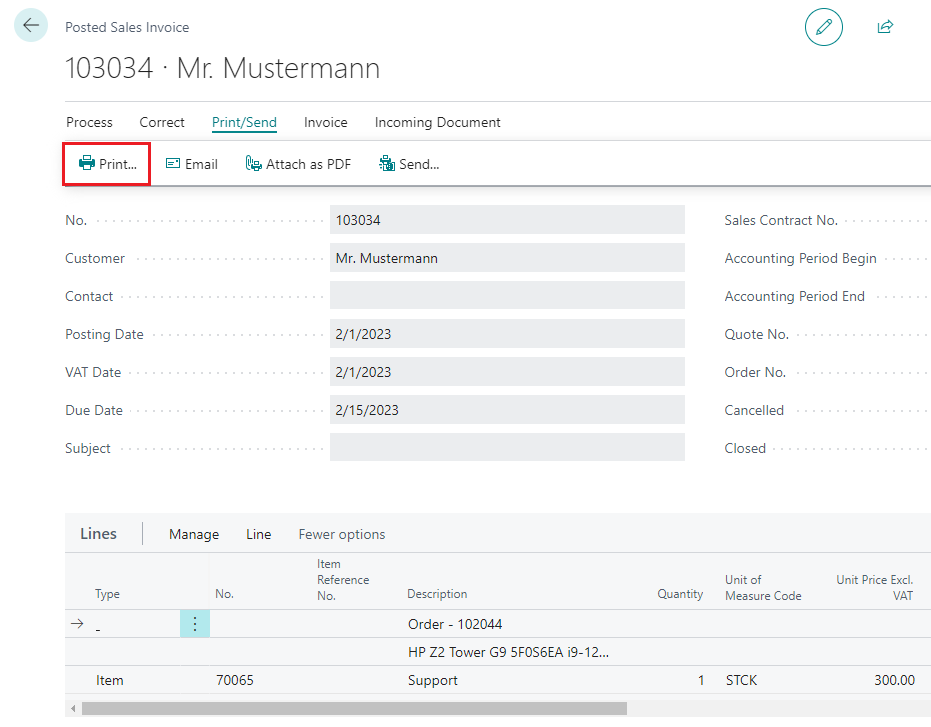Viewport: 931px width, 727px height.
Task: Click the Due Date field 2/15/2023
Action: [x=507, y=410]
